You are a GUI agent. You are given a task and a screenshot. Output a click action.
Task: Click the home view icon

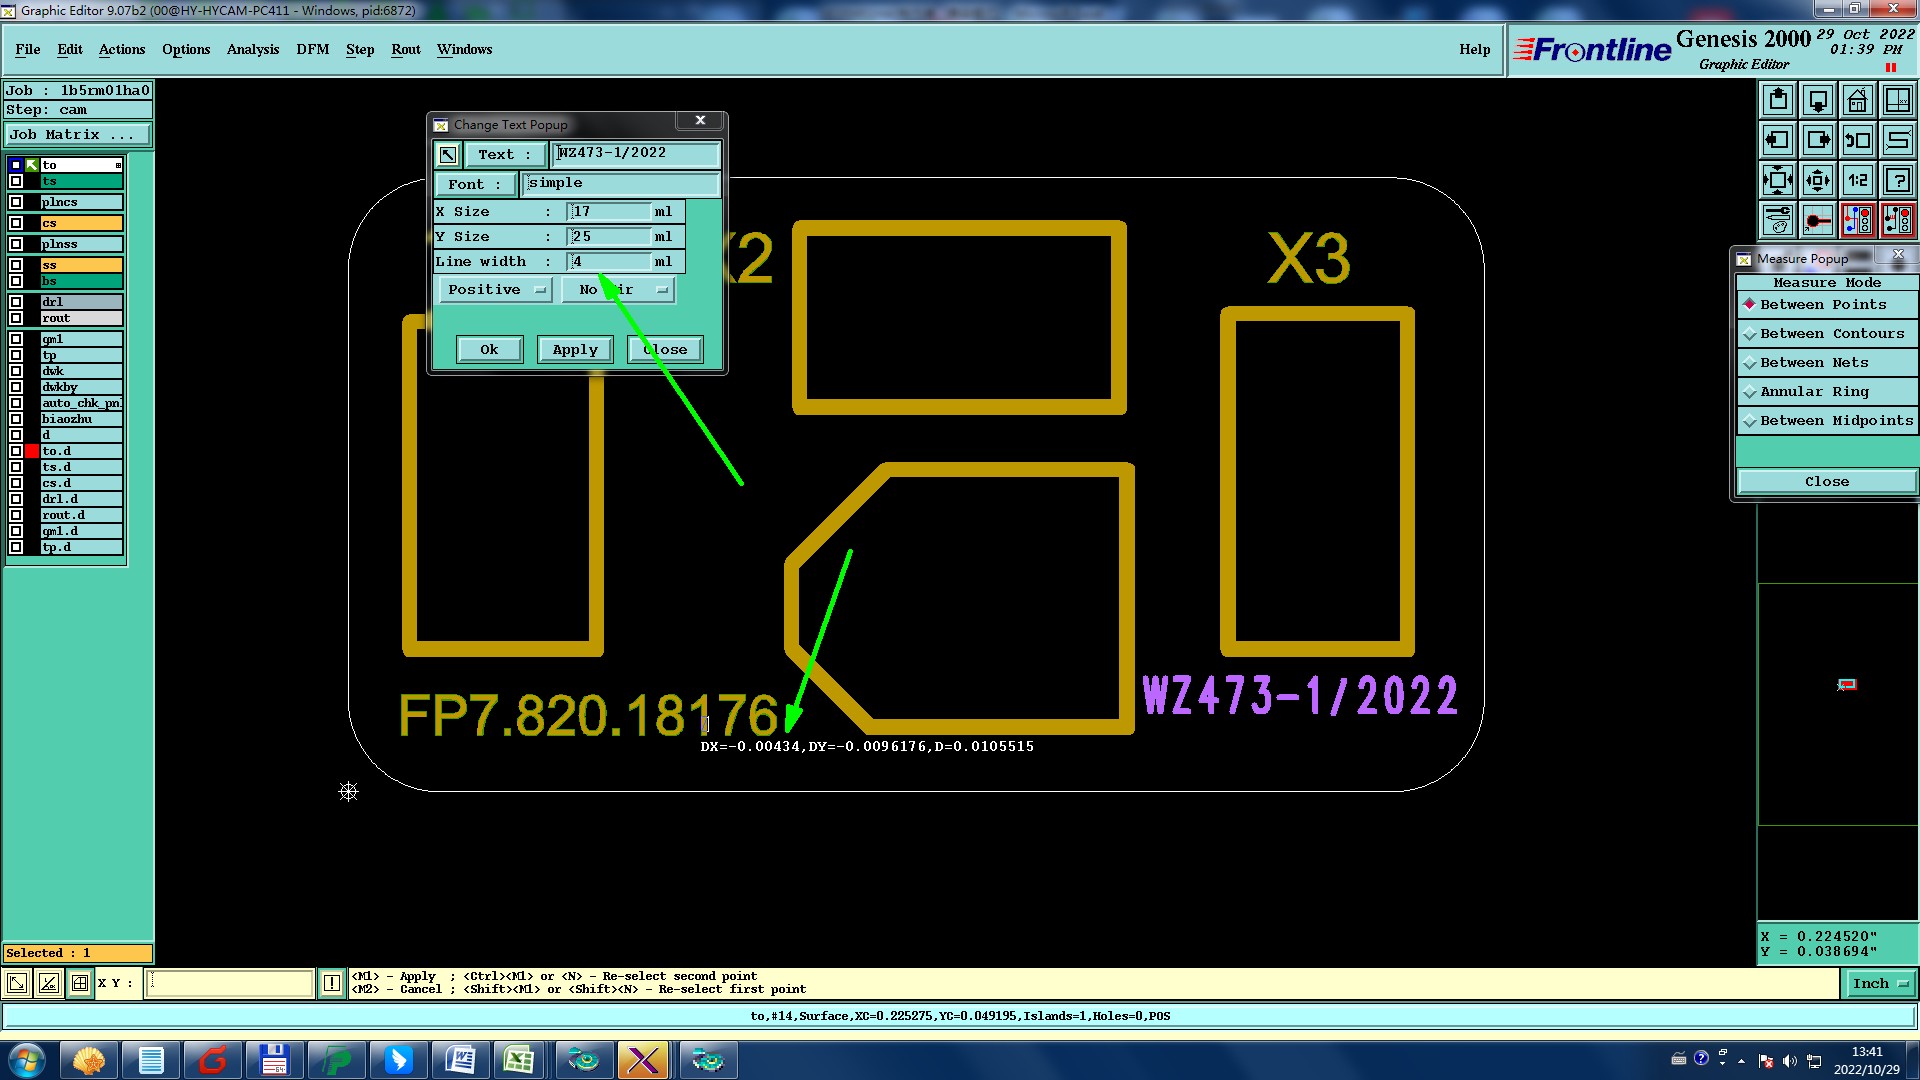(1857, 100)
